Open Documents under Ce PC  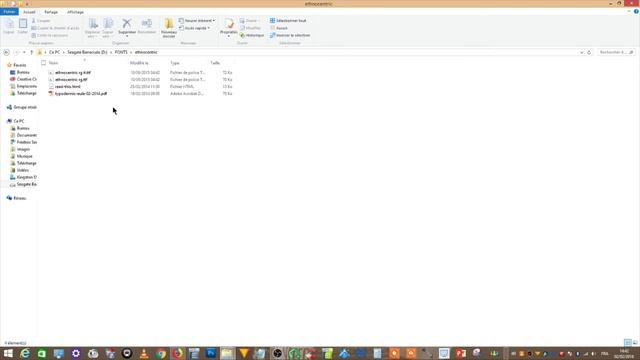click(27, 135)
